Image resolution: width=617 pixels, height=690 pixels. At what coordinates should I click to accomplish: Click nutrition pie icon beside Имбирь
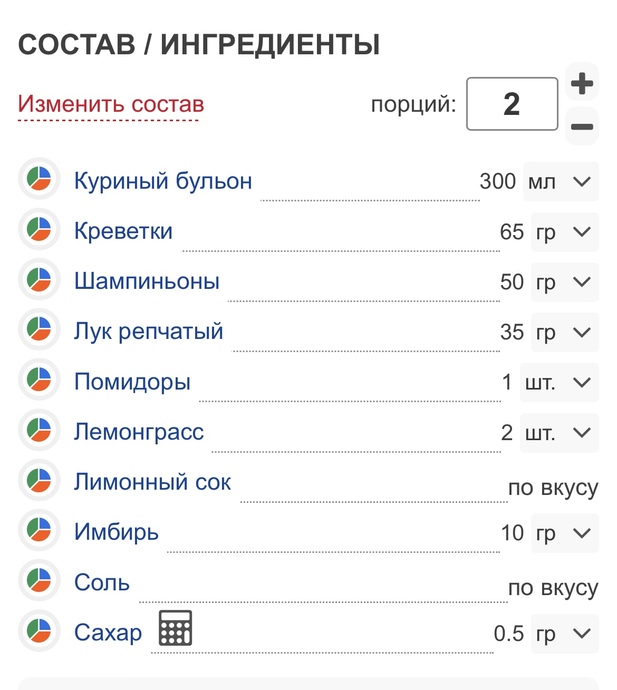tap(39, 530)
